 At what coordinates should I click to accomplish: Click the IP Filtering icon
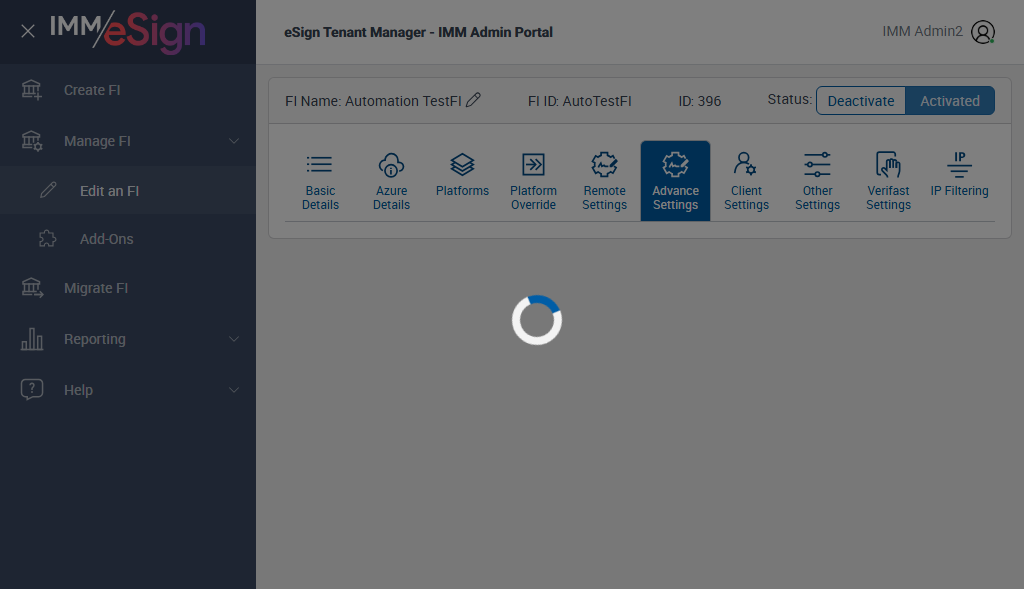coord(959,165)
